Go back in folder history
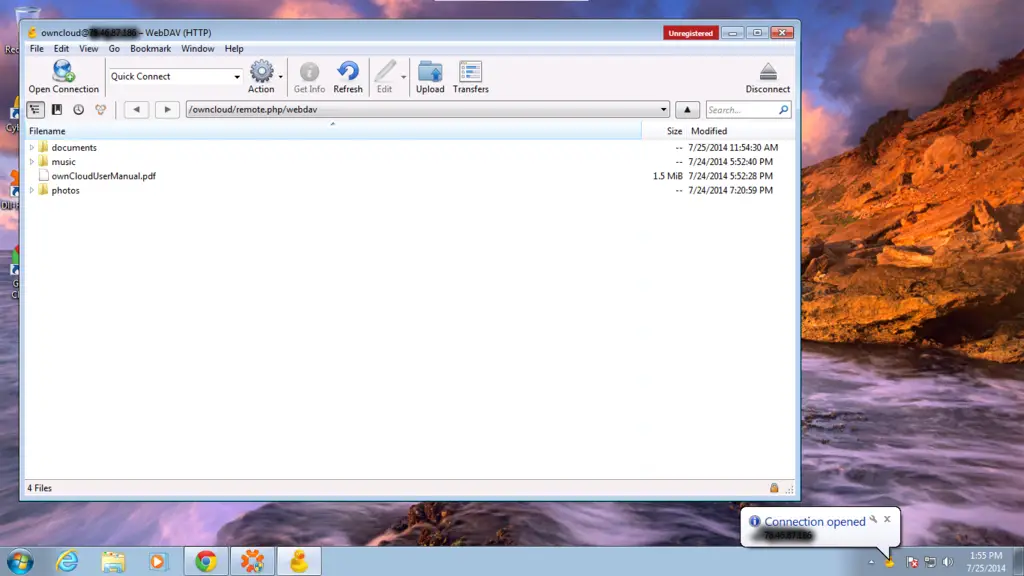 click(x=136, y=110)
